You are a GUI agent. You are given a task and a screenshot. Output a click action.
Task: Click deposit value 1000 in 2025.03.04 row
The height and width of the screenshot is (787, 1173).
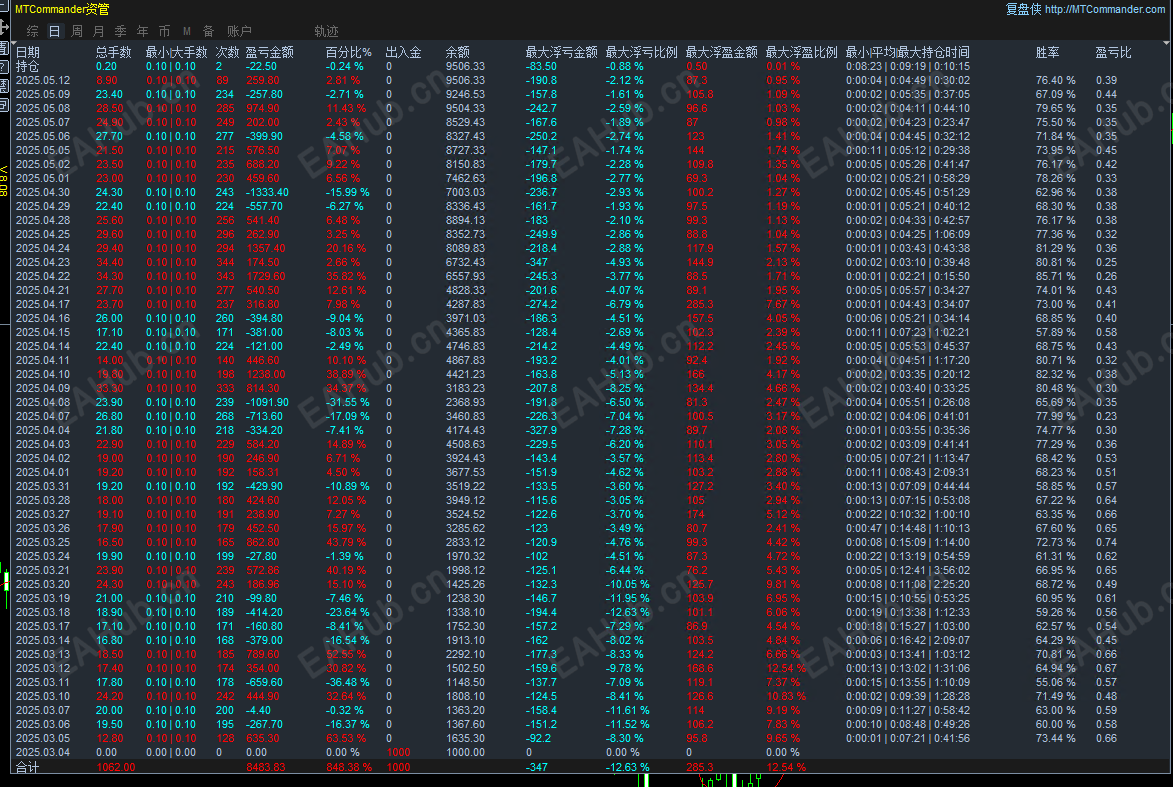click(x=399, y=753)
